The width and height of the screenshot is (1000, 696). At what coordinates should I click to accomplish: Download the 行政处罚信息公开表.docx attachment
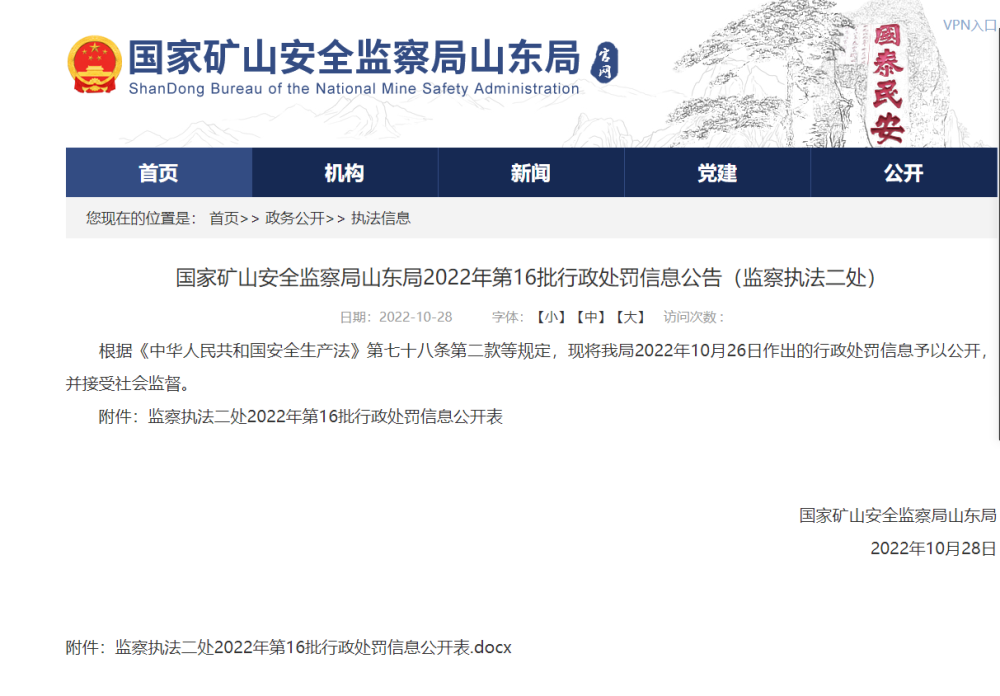313,647
